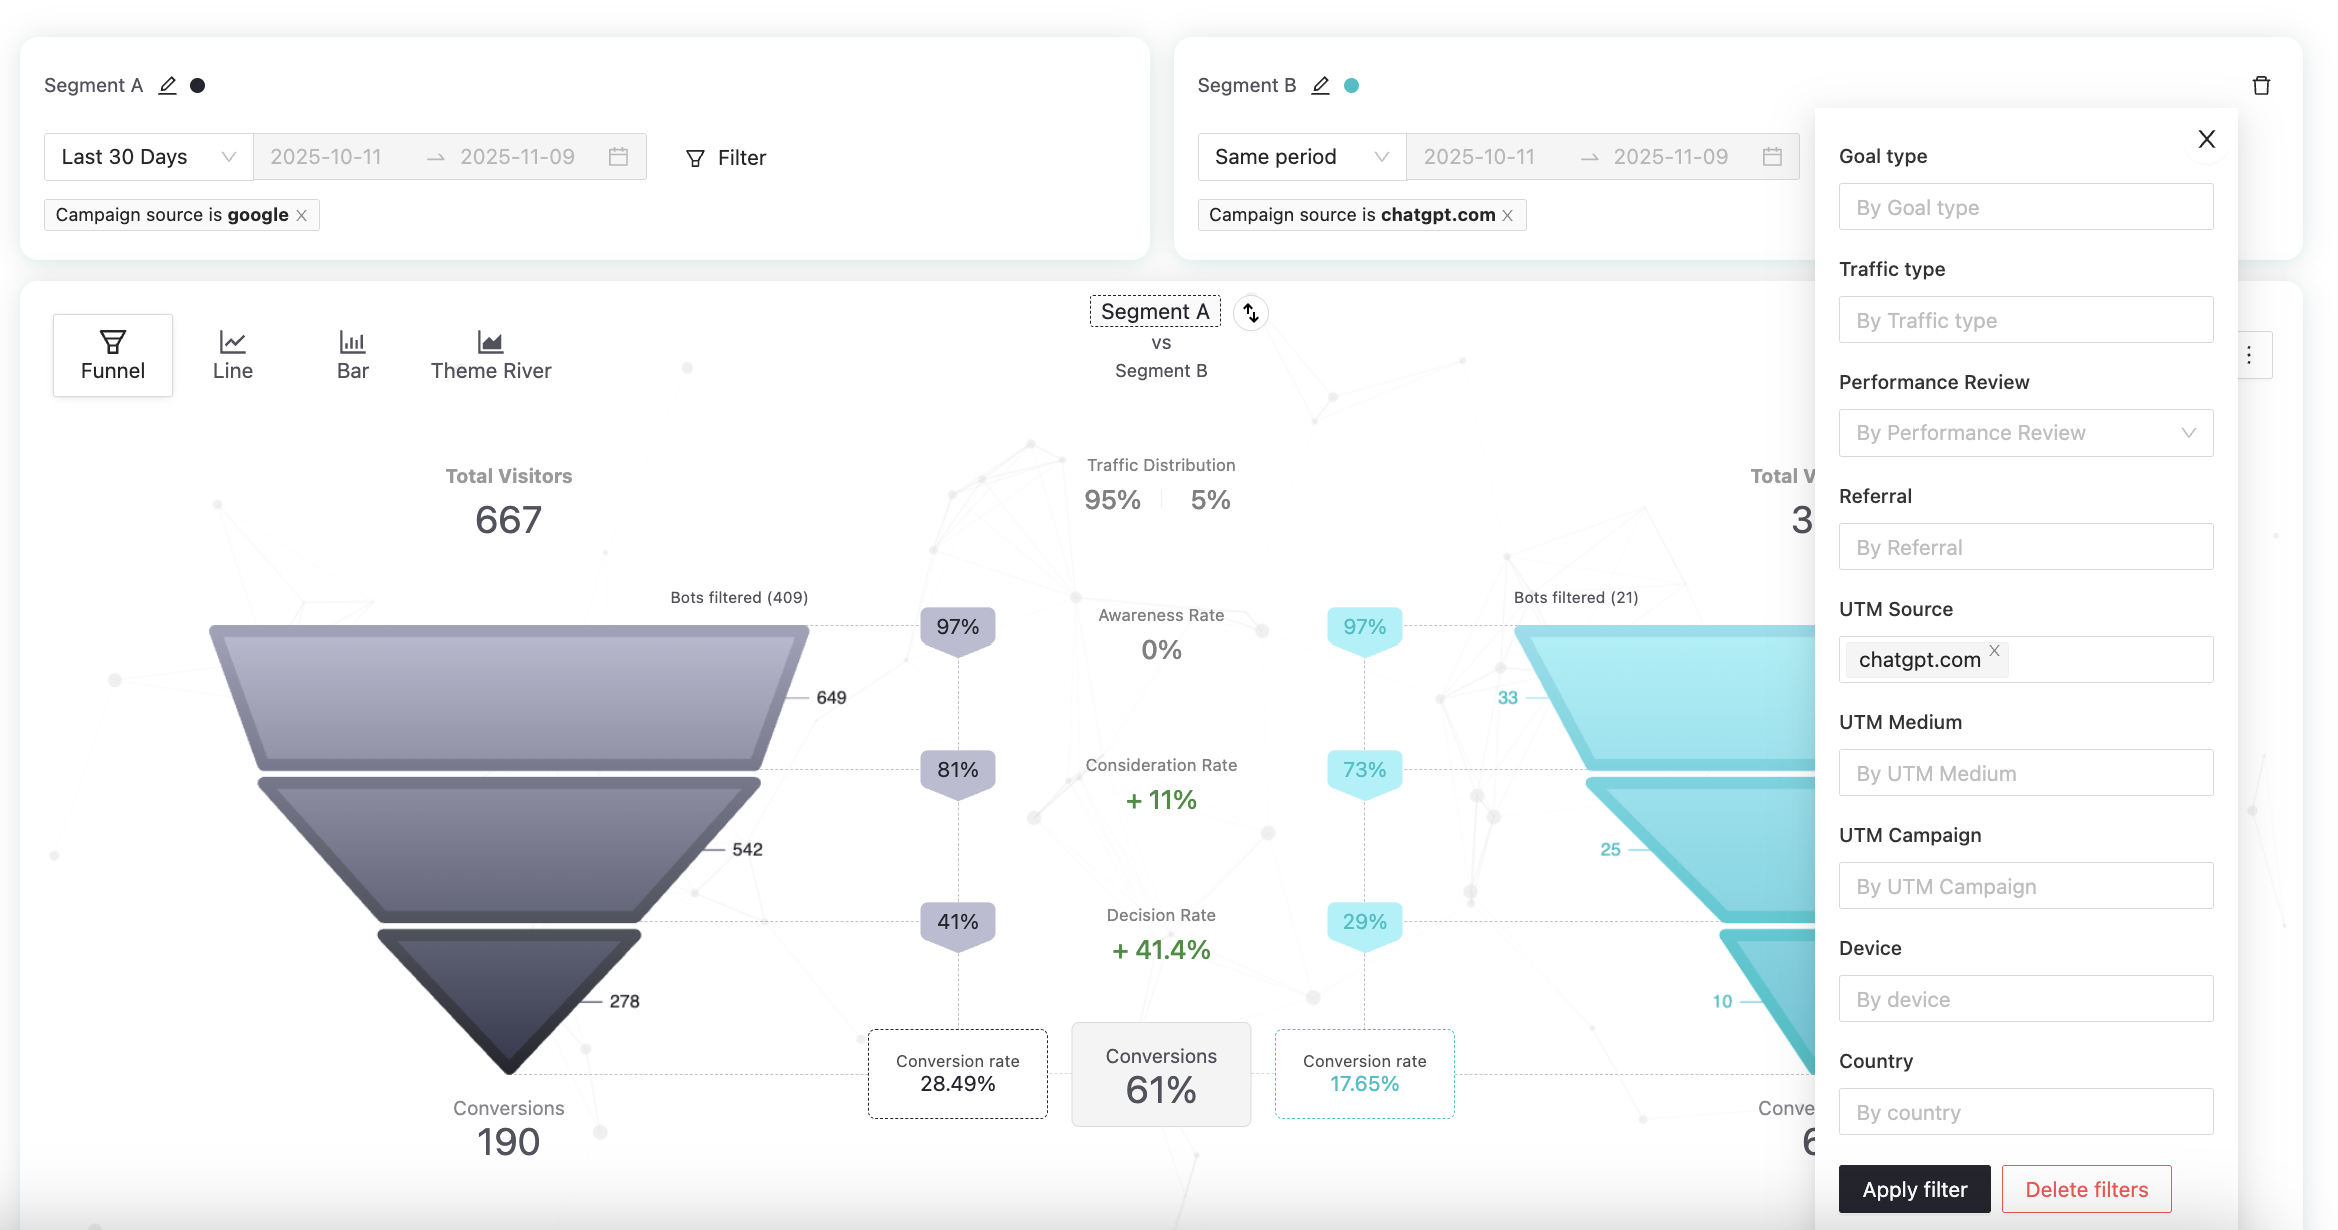Open Segment A date range calendar icon

[x=619, y=157]
